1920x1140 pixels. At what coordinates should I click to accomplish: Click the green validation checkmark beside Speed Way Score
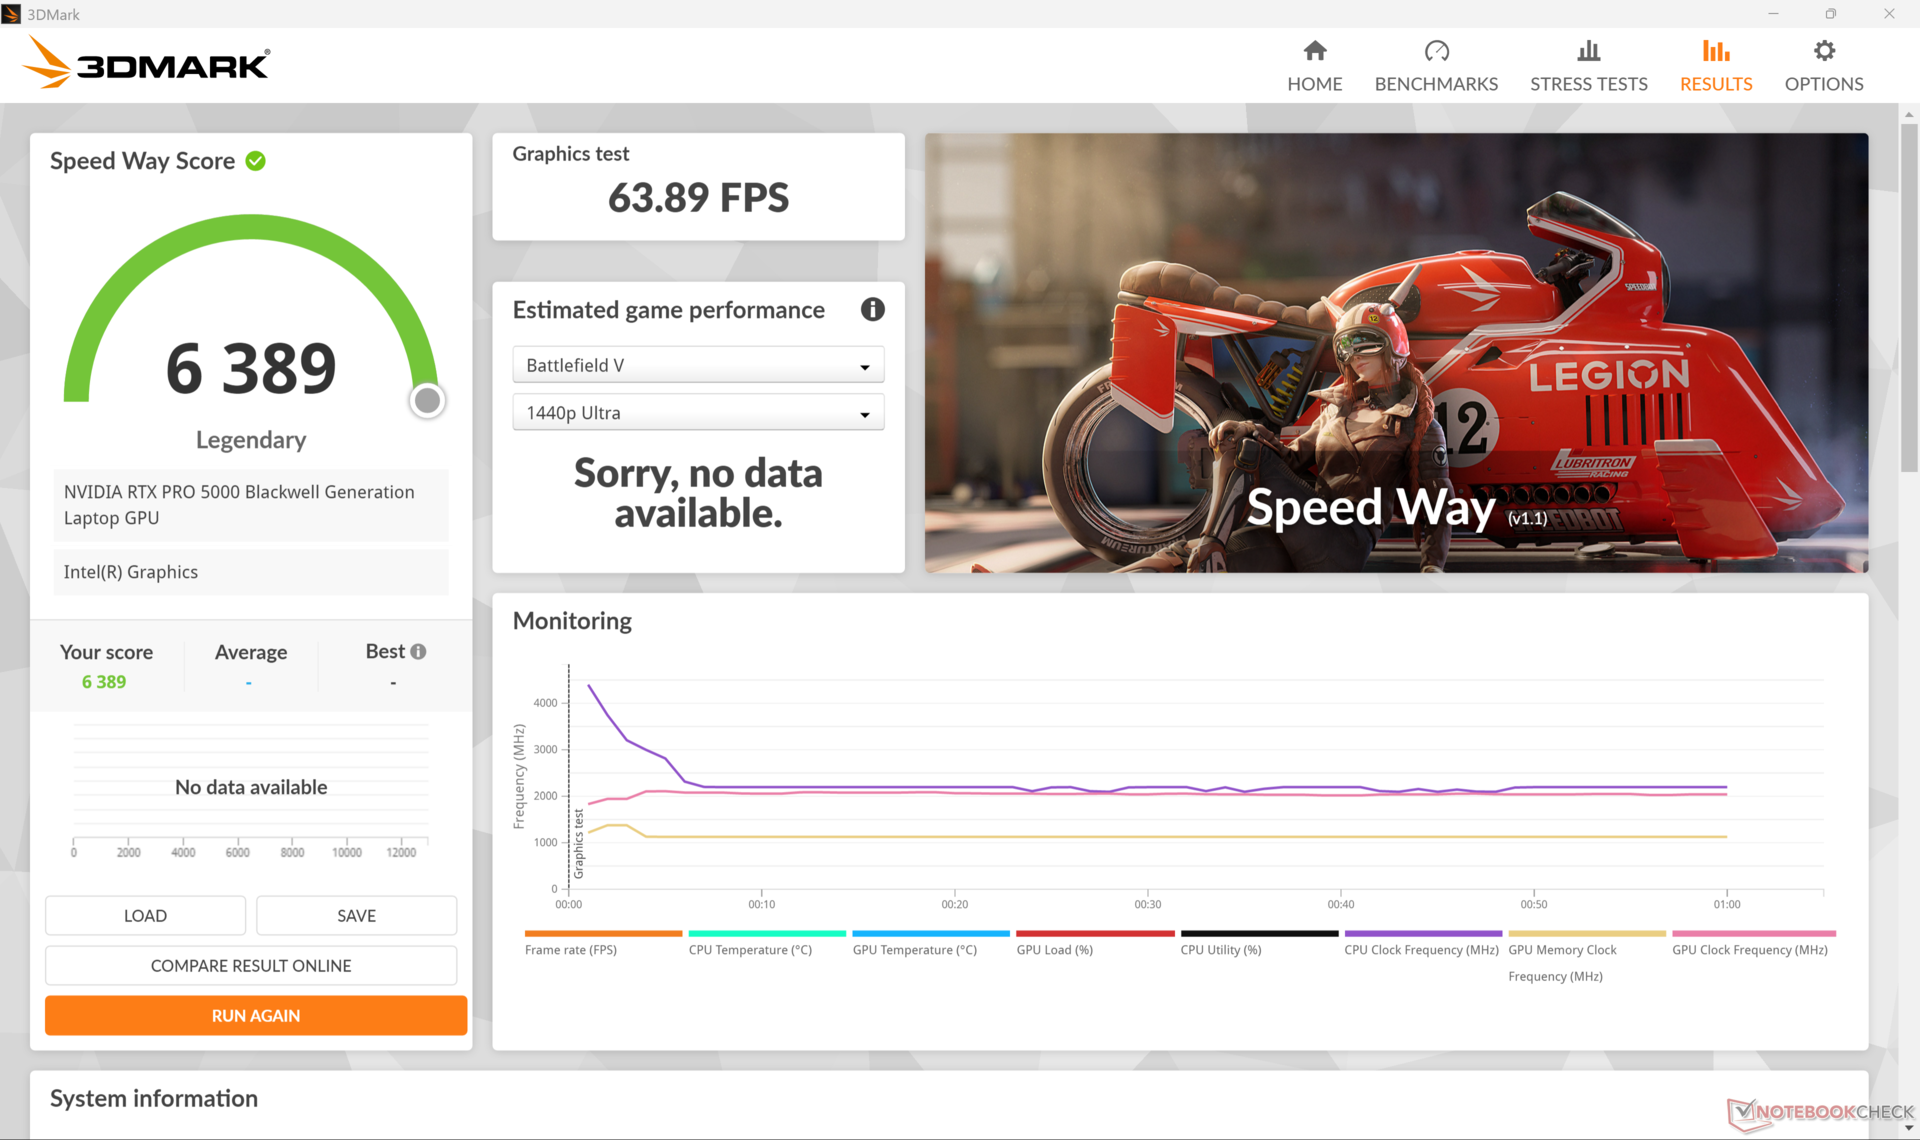pos(256,161)
